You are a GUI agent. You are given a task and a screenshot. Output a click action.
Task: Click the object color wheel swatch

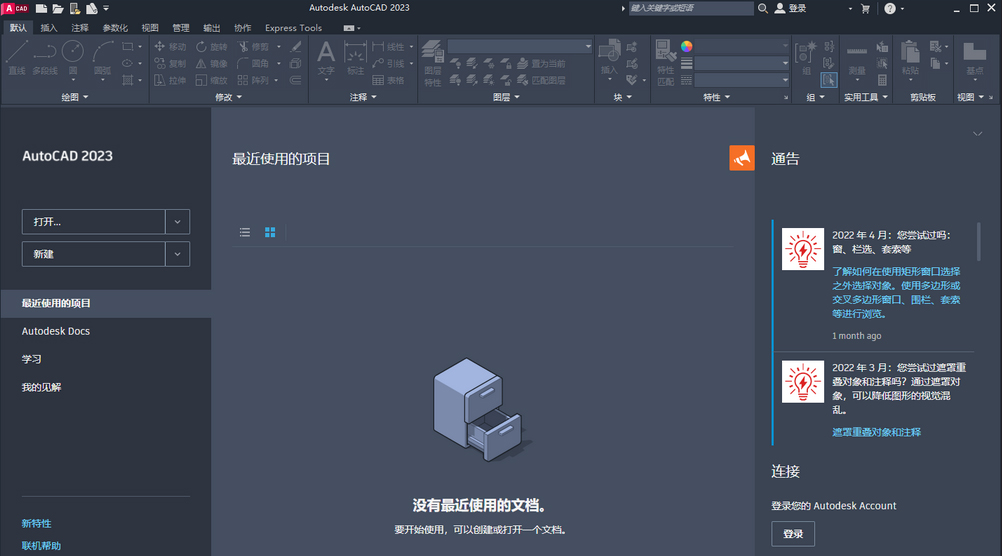tap(686, 47)
